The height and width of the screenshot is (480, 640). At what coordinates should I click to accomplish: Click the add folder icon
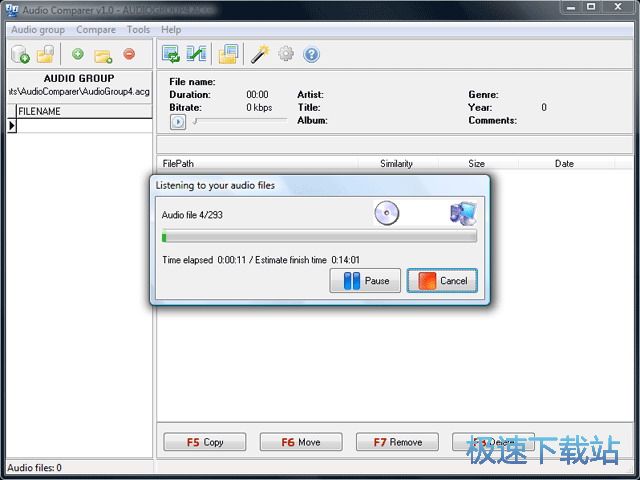pyautogui.click(x=103, y=54)
